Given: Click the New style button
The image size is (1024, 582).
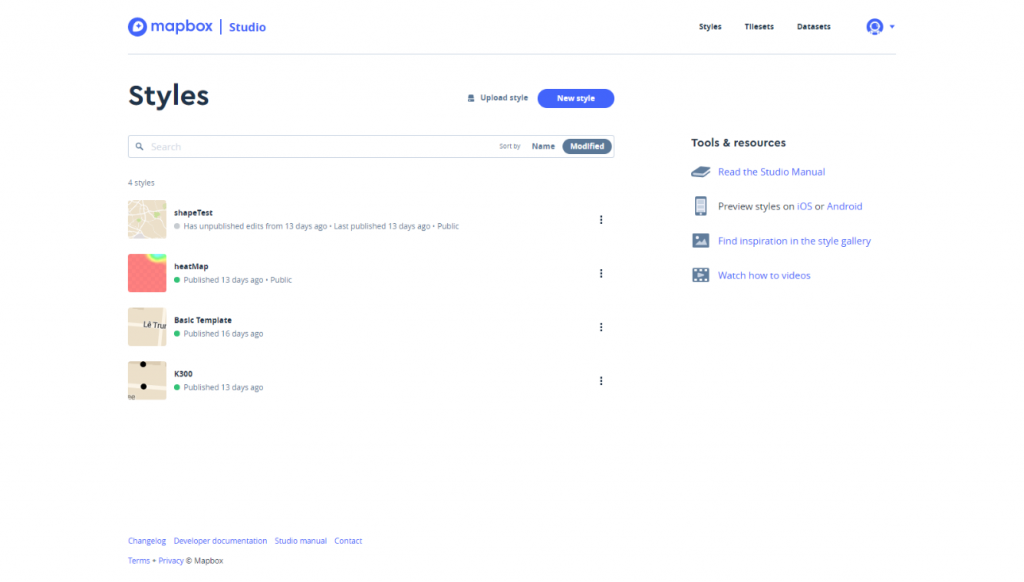Looking at the screenshot, I should [575, 98].
